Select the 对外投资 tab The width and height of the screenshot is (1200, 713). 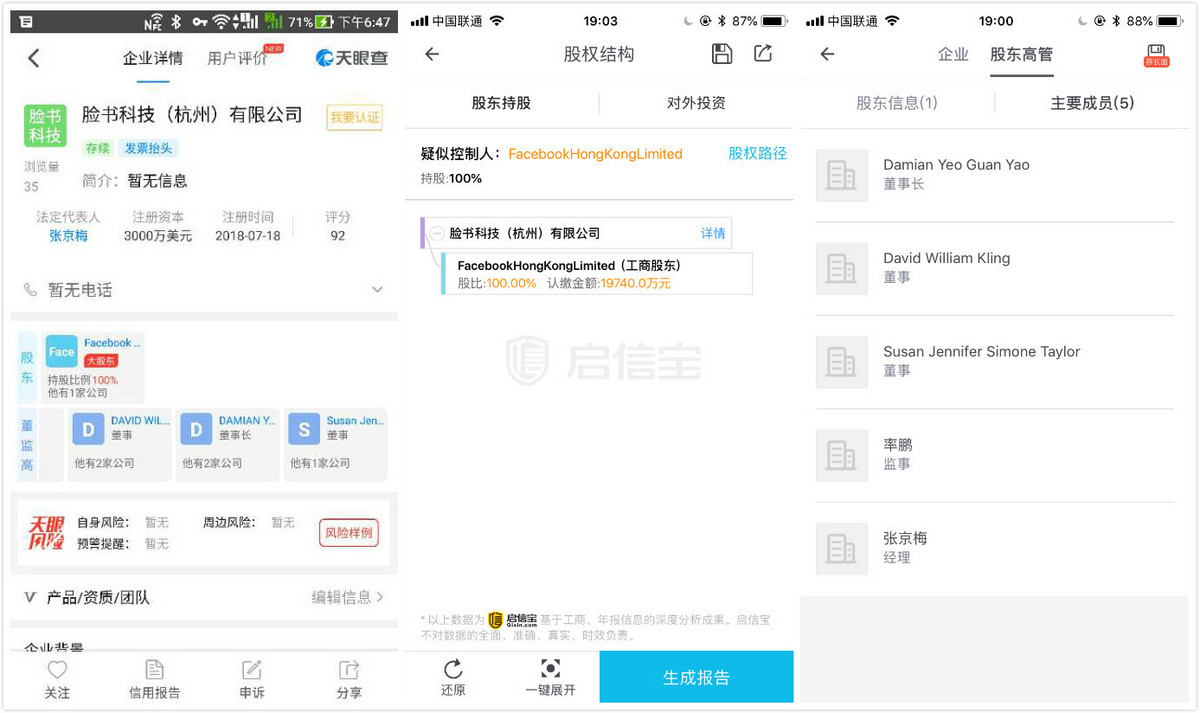[696, 103]
